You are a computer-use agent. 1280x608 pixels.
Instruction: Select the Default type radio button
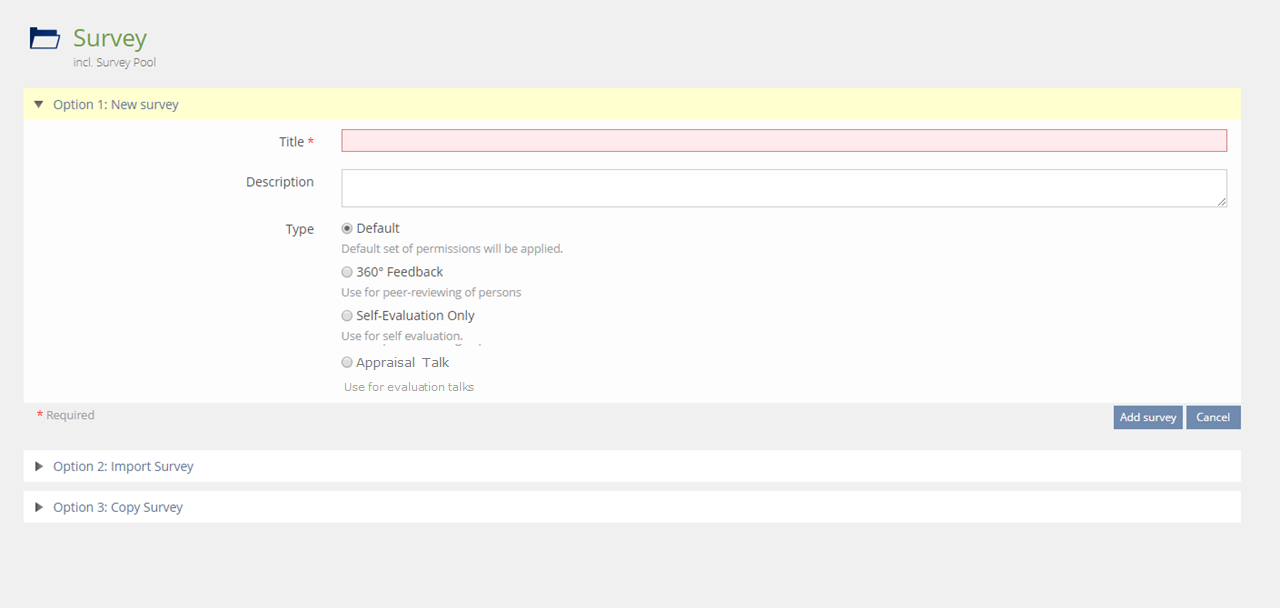coord(347,228)
